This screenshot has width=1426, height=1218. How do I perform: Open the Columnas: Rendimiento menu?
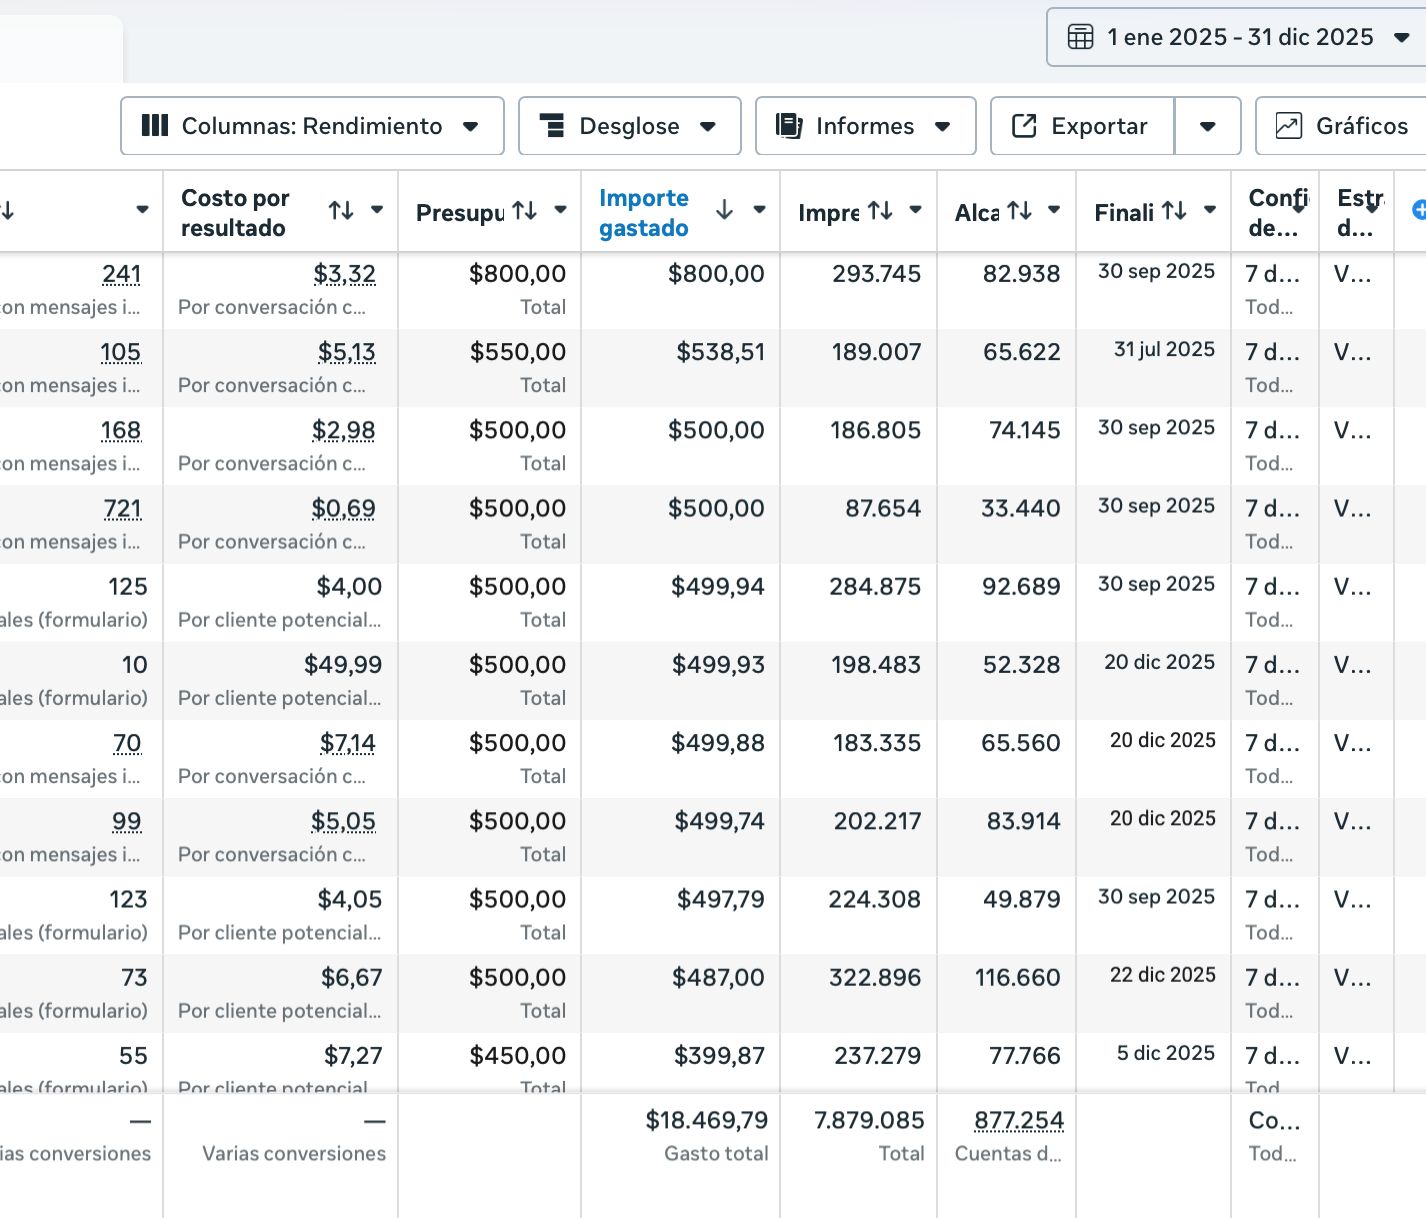pos(311,126)
